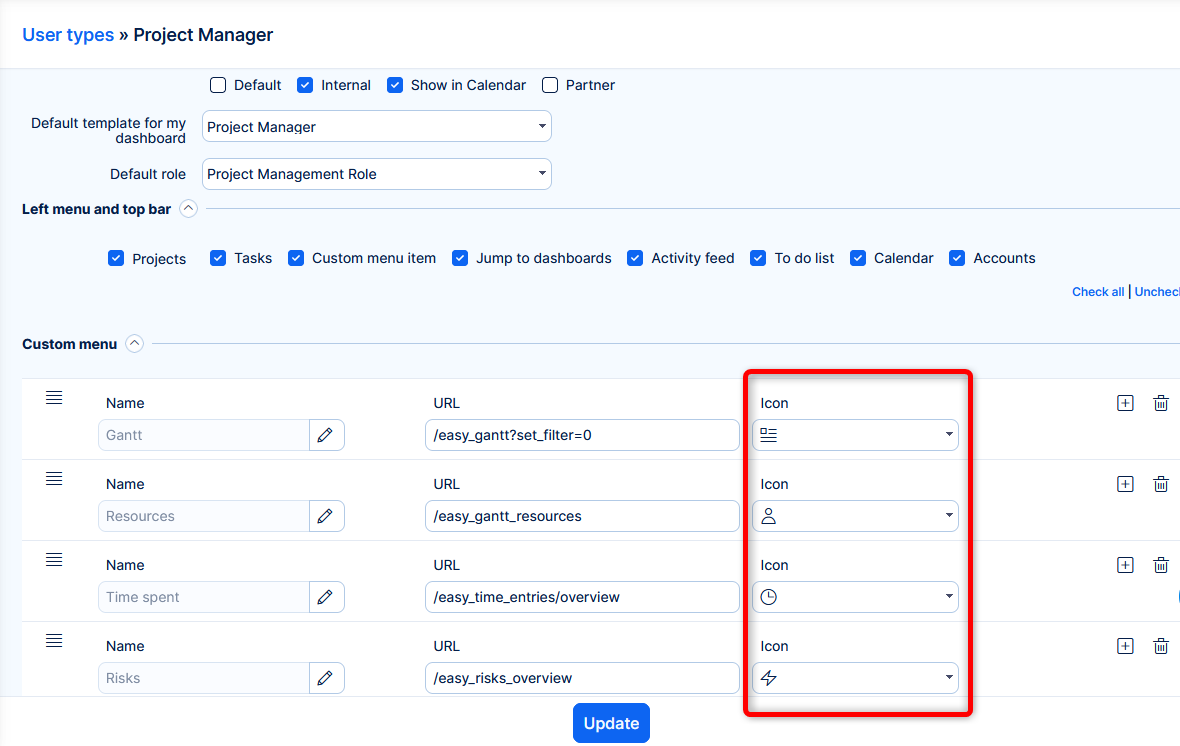Click the edit pencil next to Time spent

tap(325, 597)
